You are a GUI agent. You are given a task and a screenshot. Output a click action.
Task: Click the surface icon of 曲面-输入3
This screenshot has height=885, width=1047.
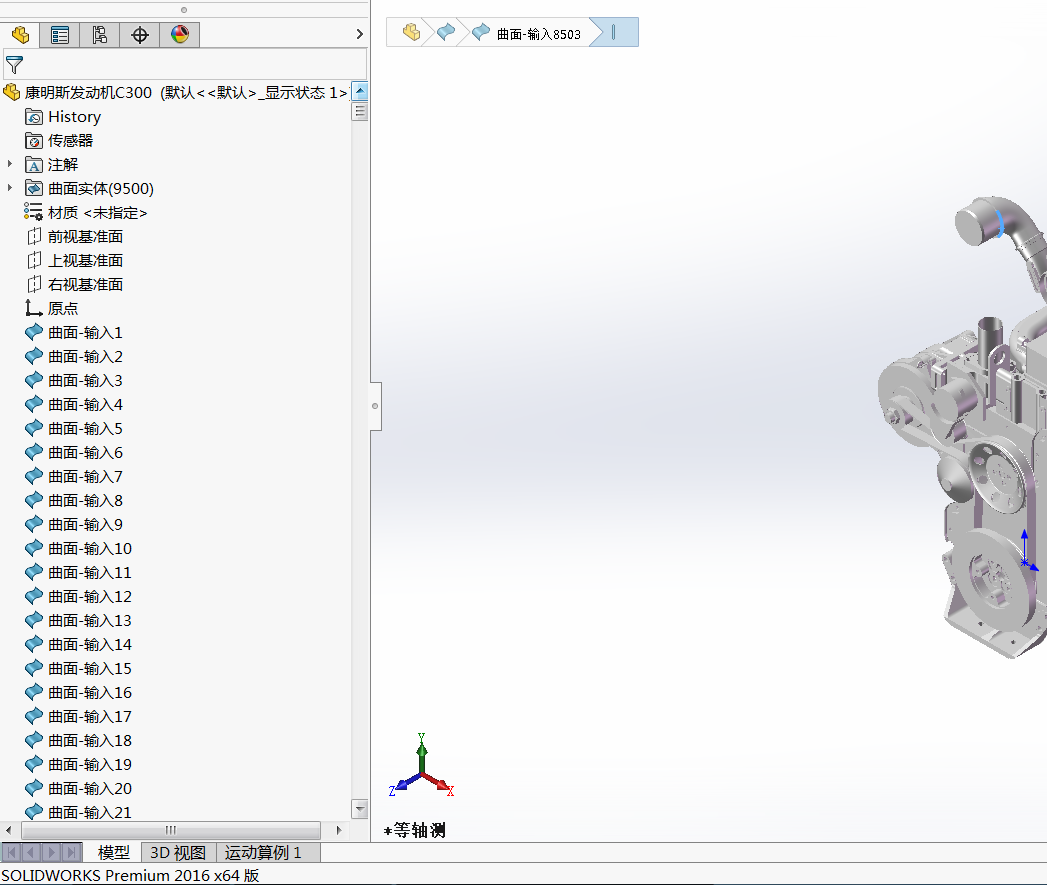tap(33, 380)
